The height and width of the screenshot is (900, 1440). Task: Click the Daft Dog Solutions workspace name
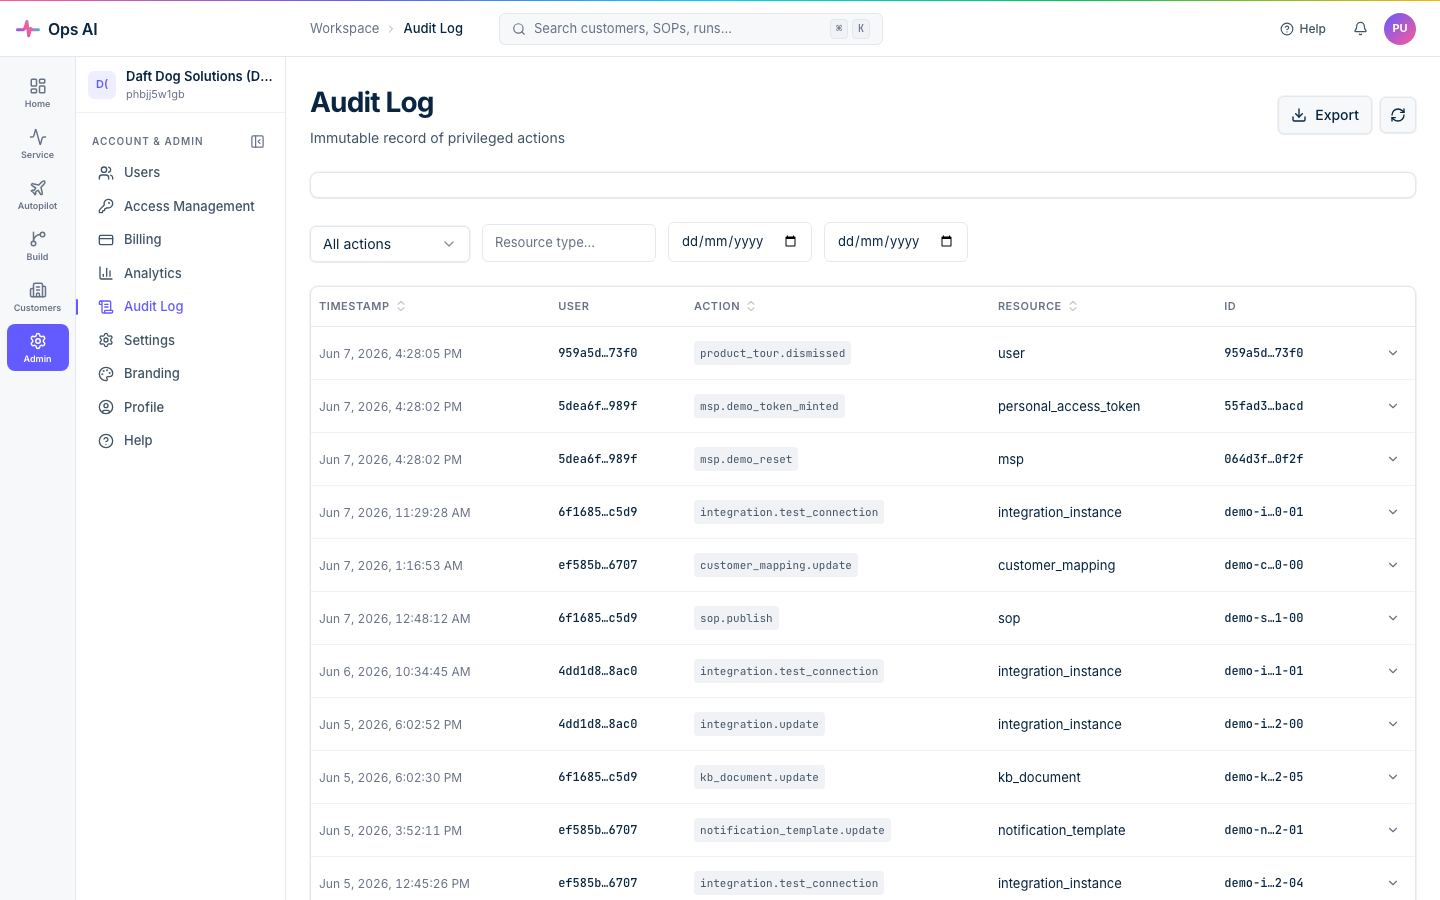click(199, 76)
